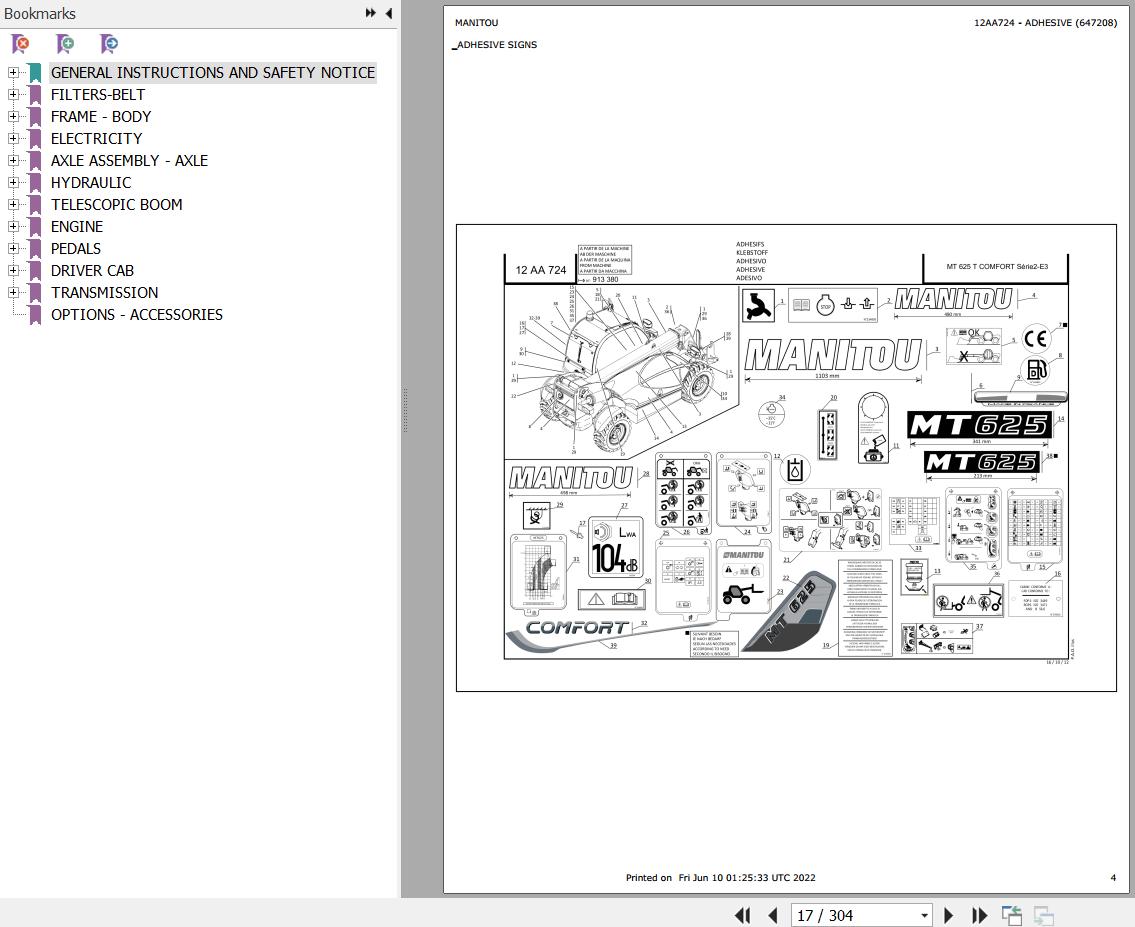Viewport: 1135px width, 927px height.
Task: Click the Printed on date footer text
Action: (x=720, y=878)
